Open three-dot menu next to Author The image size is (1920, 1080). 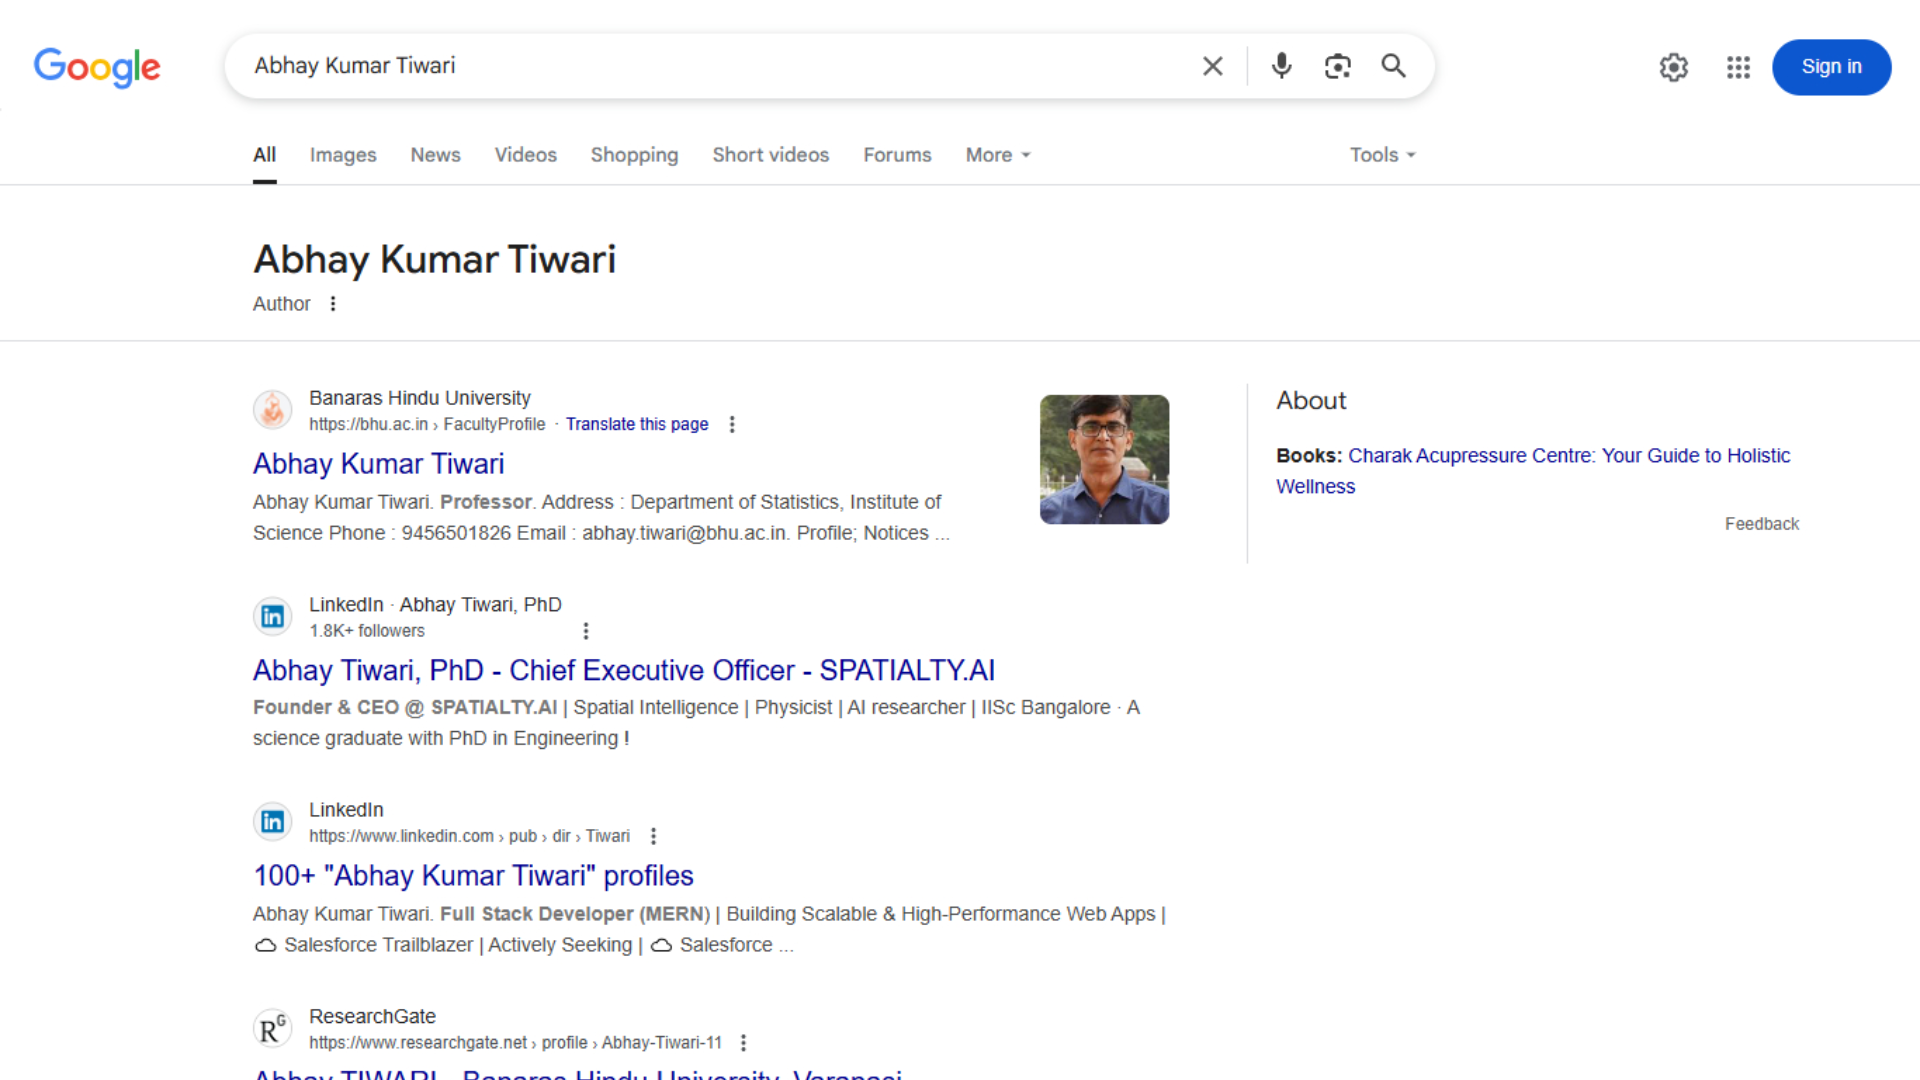(x=333, y=304)
